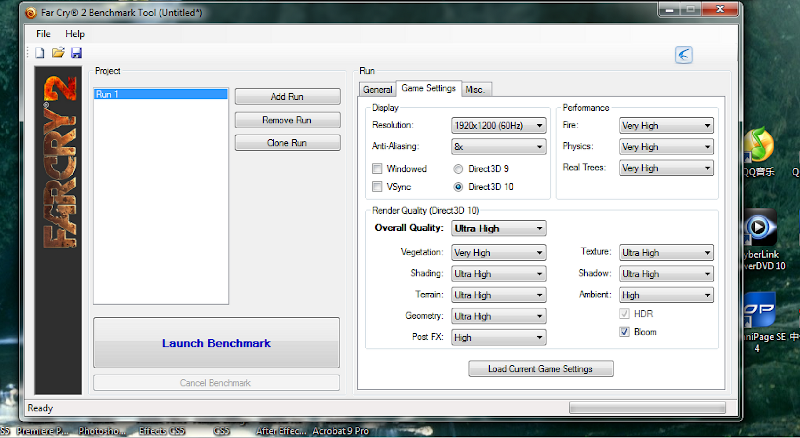Open the Ambient quality dropdown
Screen dimensions: 800x438
click(x=666, y=295)
